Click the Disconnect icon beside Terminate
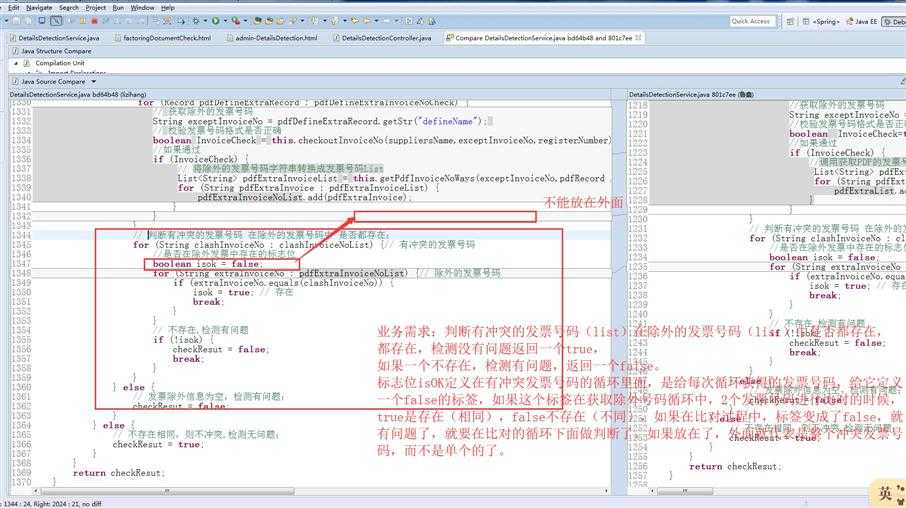Screen dimensions: 906x508 pos(105,21)
